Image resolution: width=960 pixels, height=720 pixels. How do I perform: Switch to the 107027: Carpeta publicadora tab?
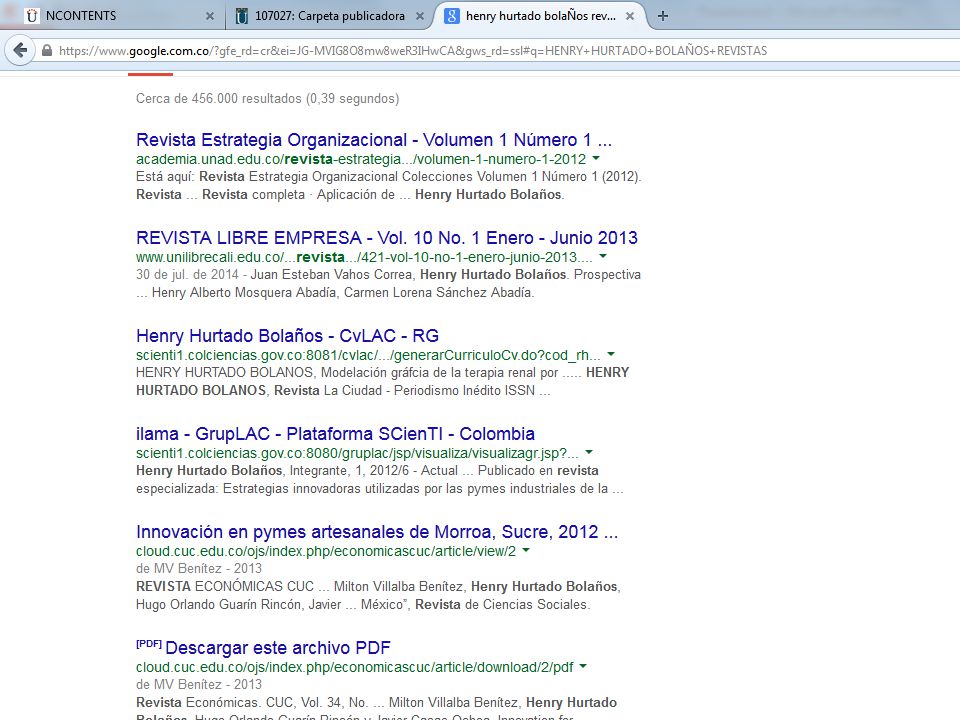(329, 16)
